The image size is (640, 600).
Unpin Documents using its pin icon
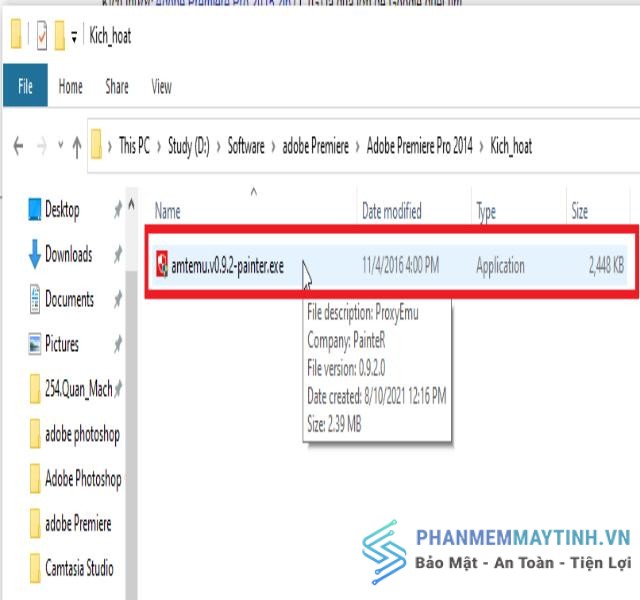[118, 299]
